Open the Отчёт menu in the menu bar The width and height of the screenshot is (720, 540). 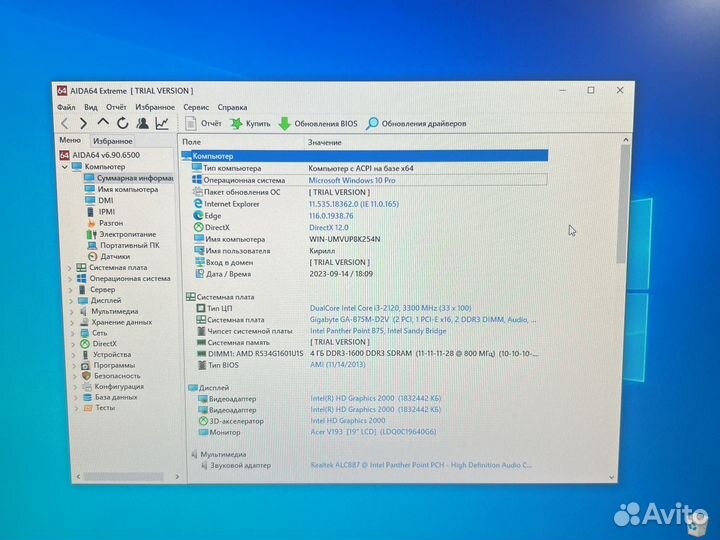pos(116,107)
